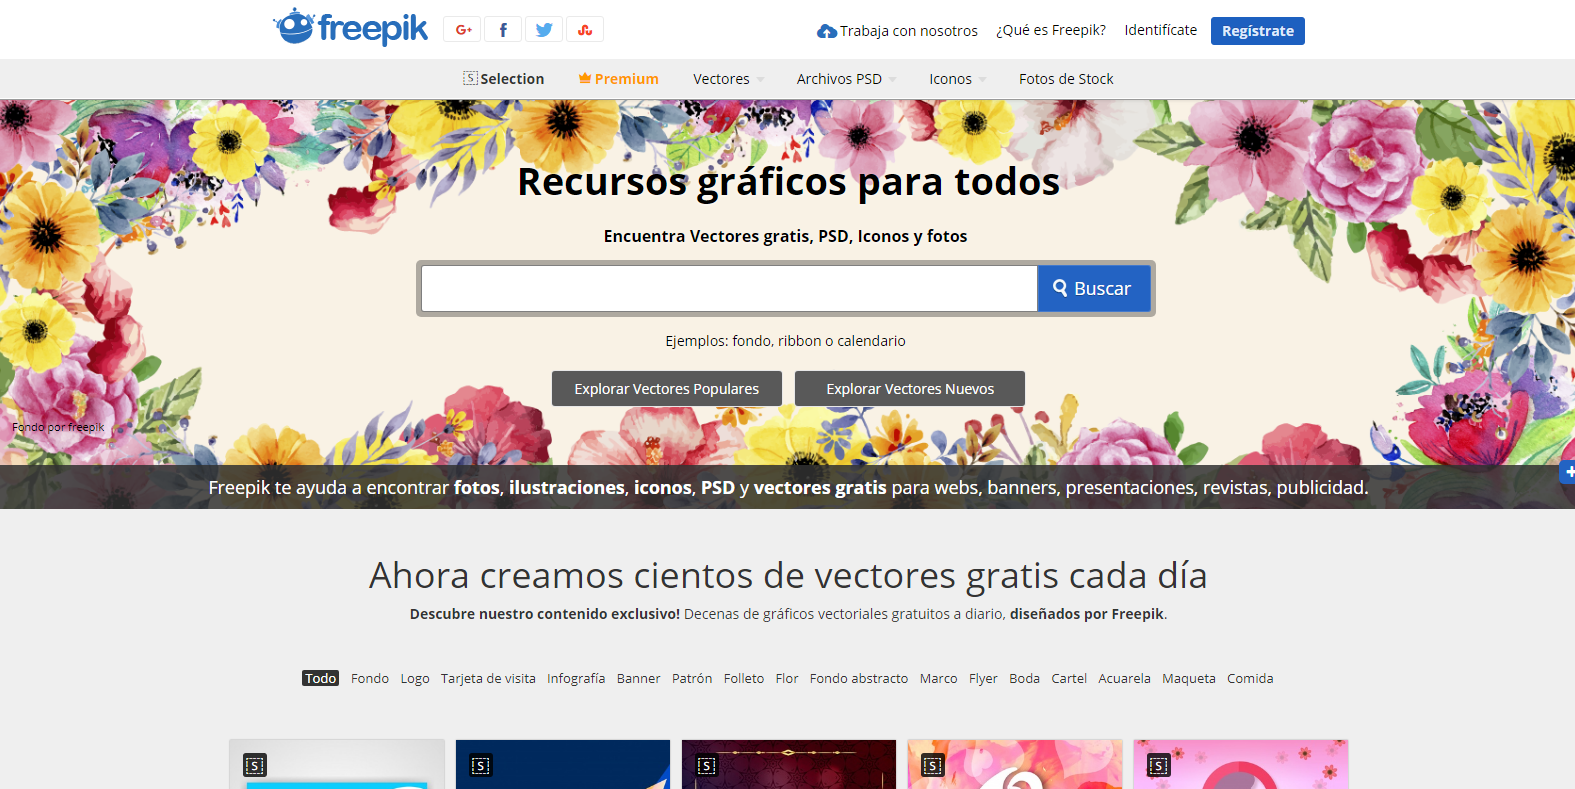
Task: Click Selection badge on first gray thumbnail
Action: [x=255, y=766]
